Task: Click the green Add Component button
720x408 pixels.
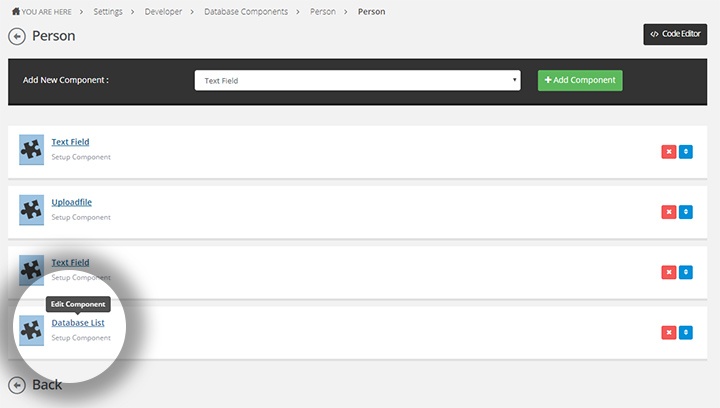Action: [580, 80]
